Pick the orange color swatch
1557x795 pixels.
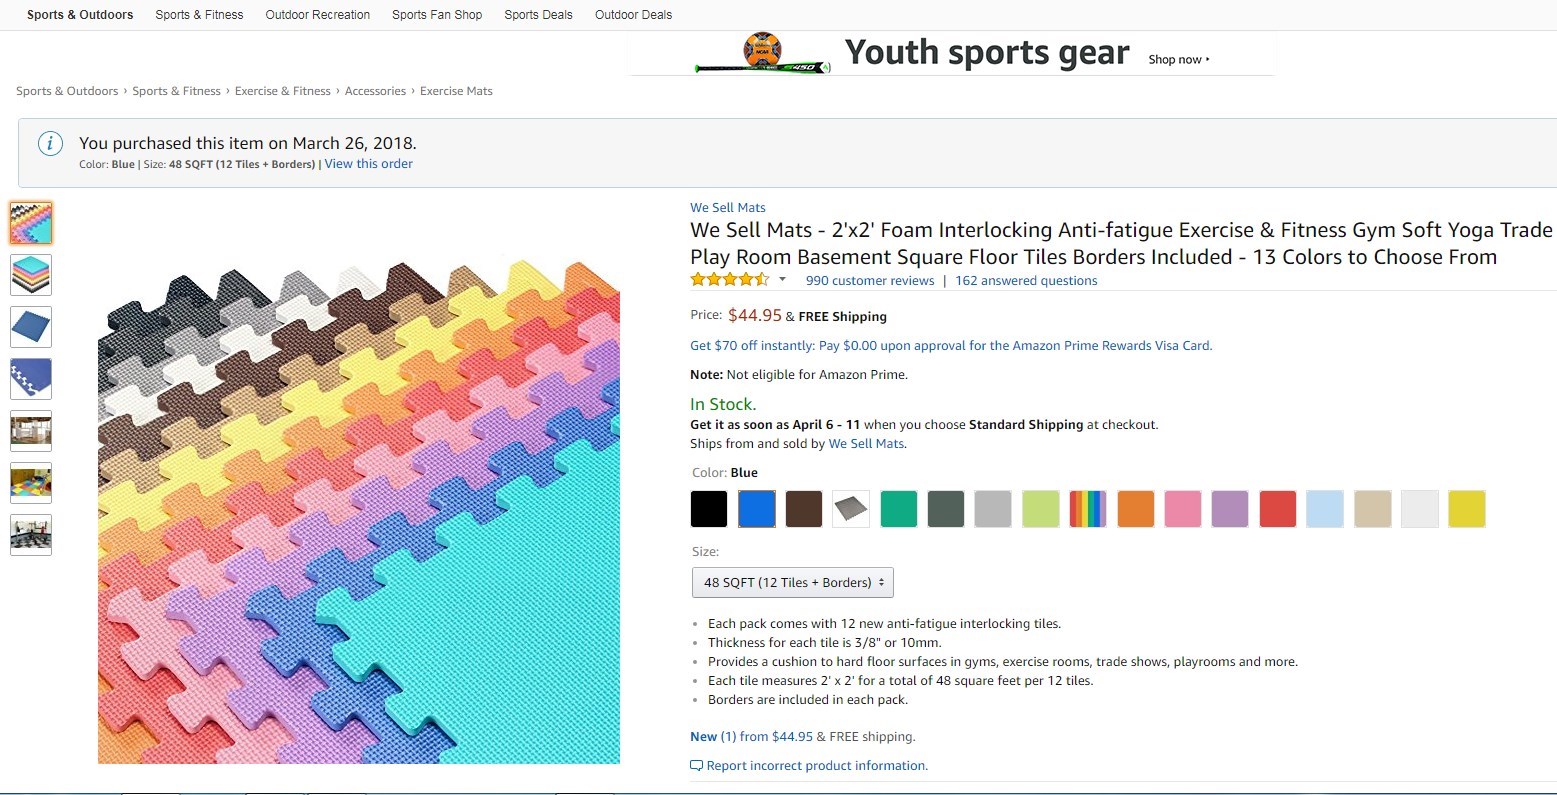click(x=1135, y=509)
